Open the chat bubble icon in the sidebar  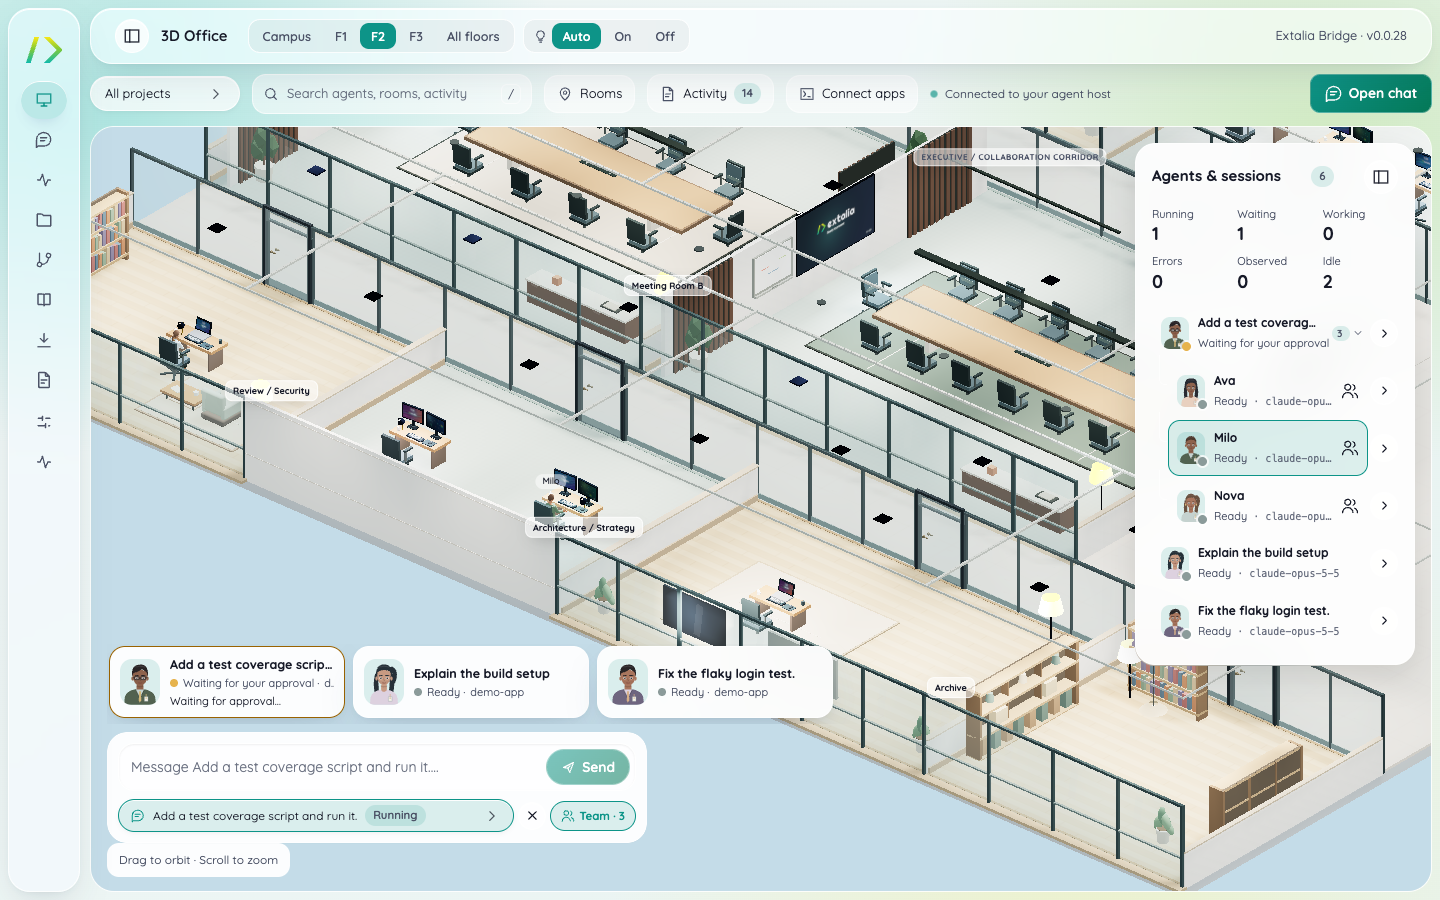point(44,140)
